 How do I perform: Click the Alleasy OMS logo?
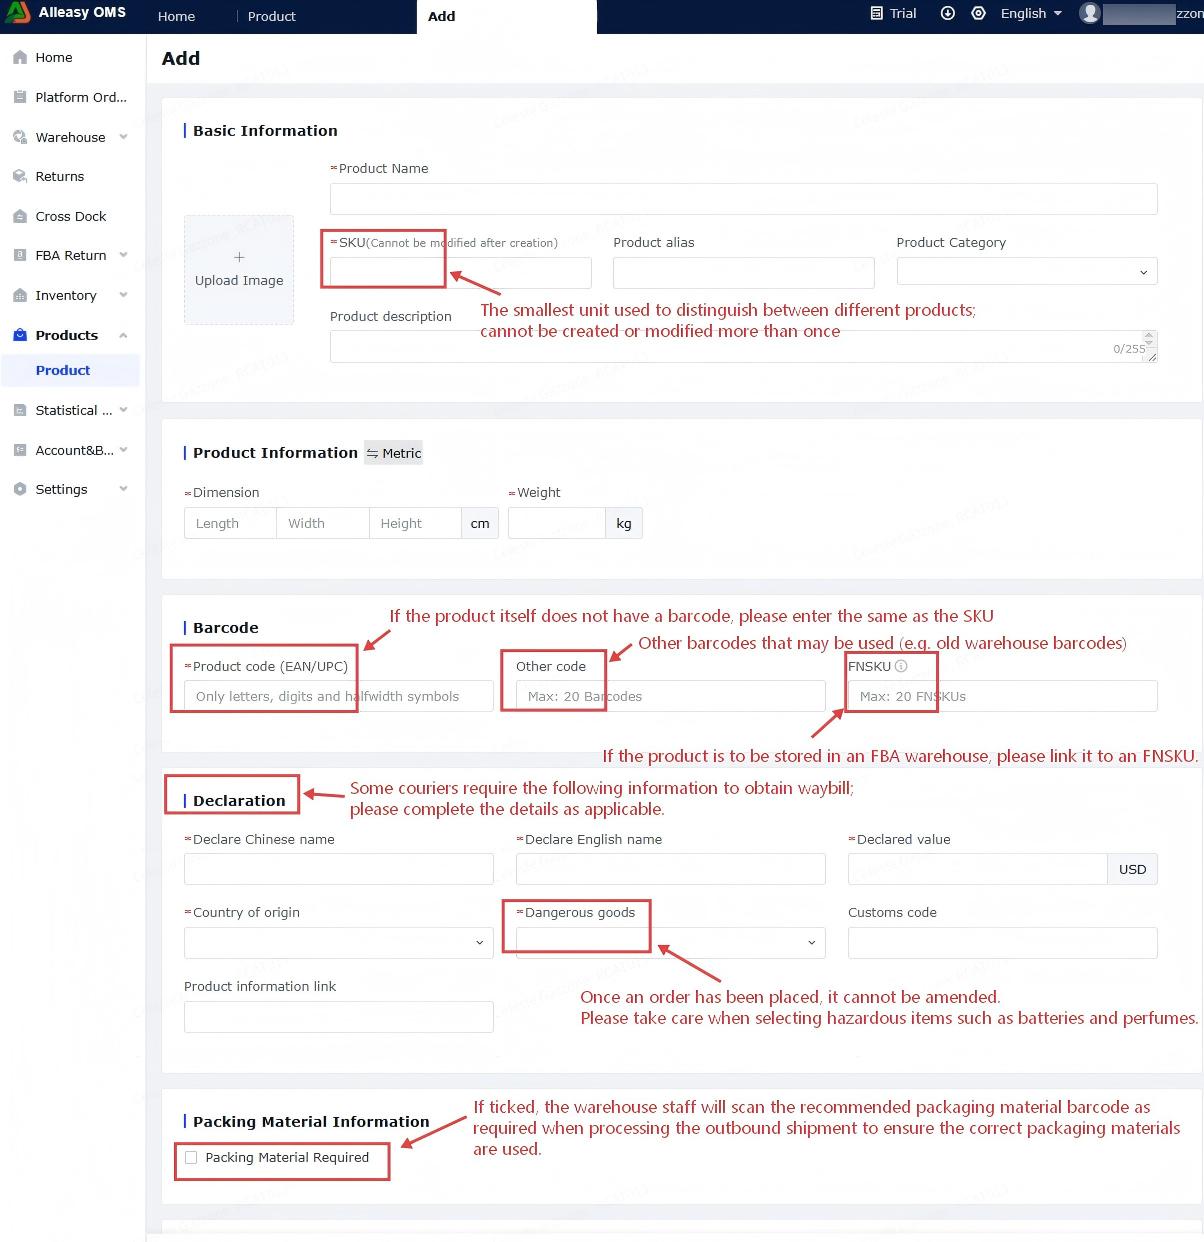66,13
